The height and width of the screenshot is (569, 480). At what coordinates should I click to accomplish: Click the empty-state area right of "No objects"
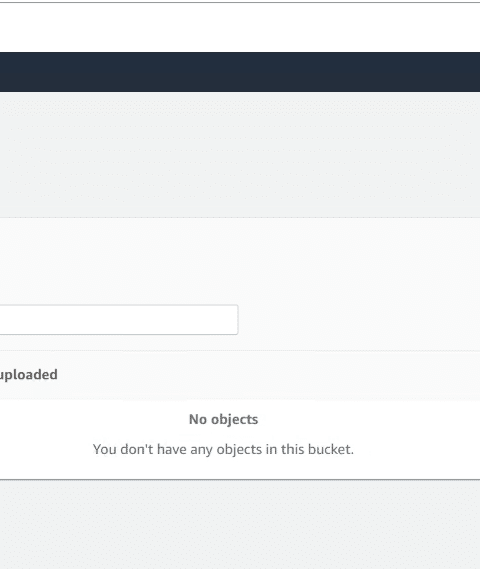[x=369, y=419]
